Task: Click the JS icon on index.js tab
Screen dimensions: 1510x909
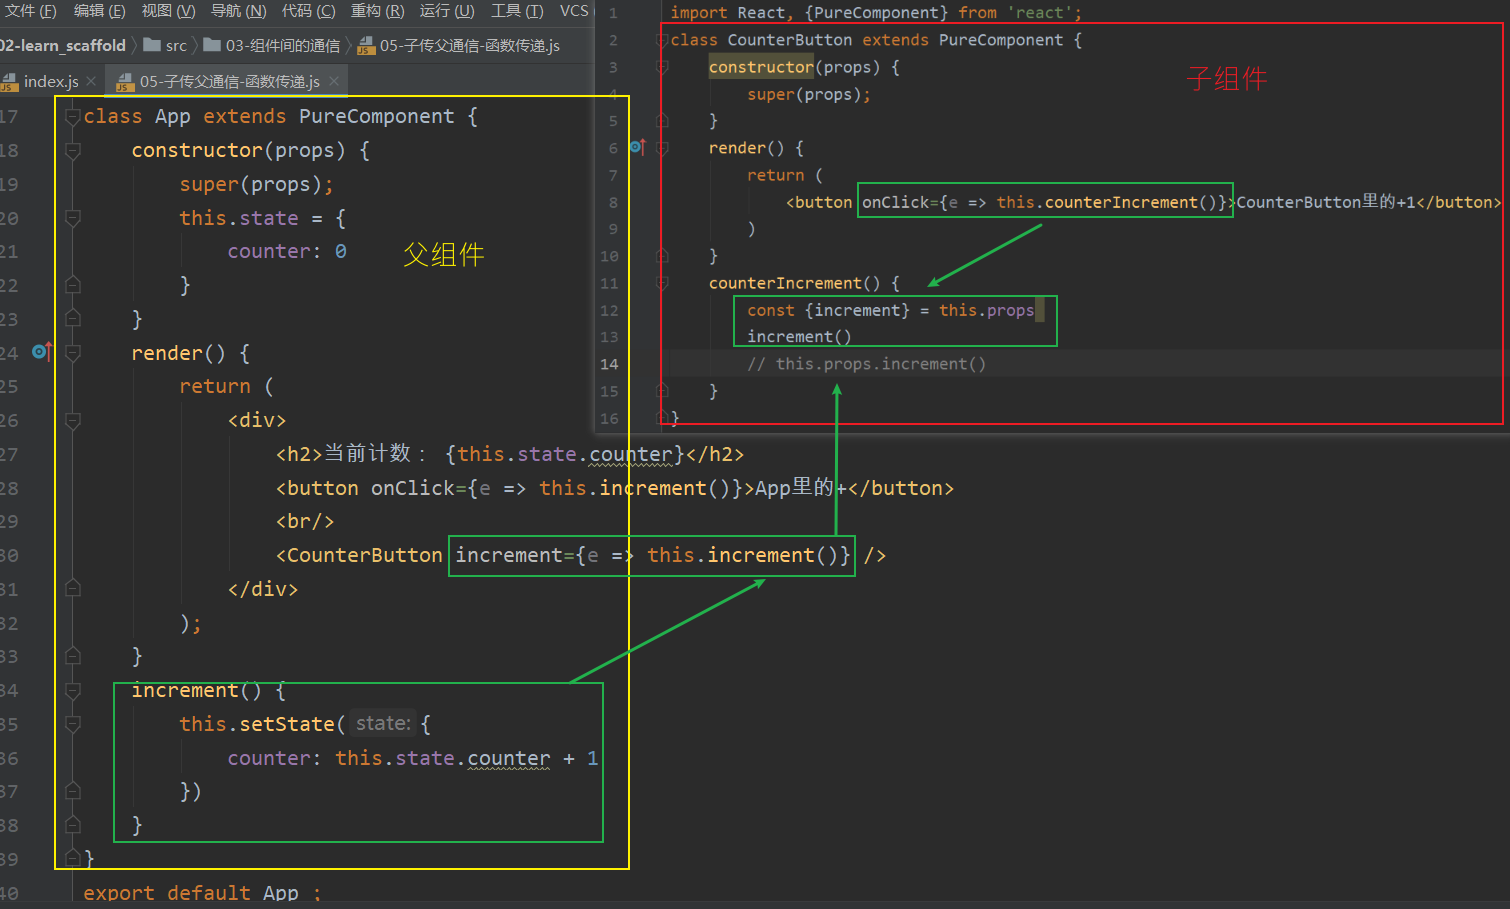Action: click(9, 81)
